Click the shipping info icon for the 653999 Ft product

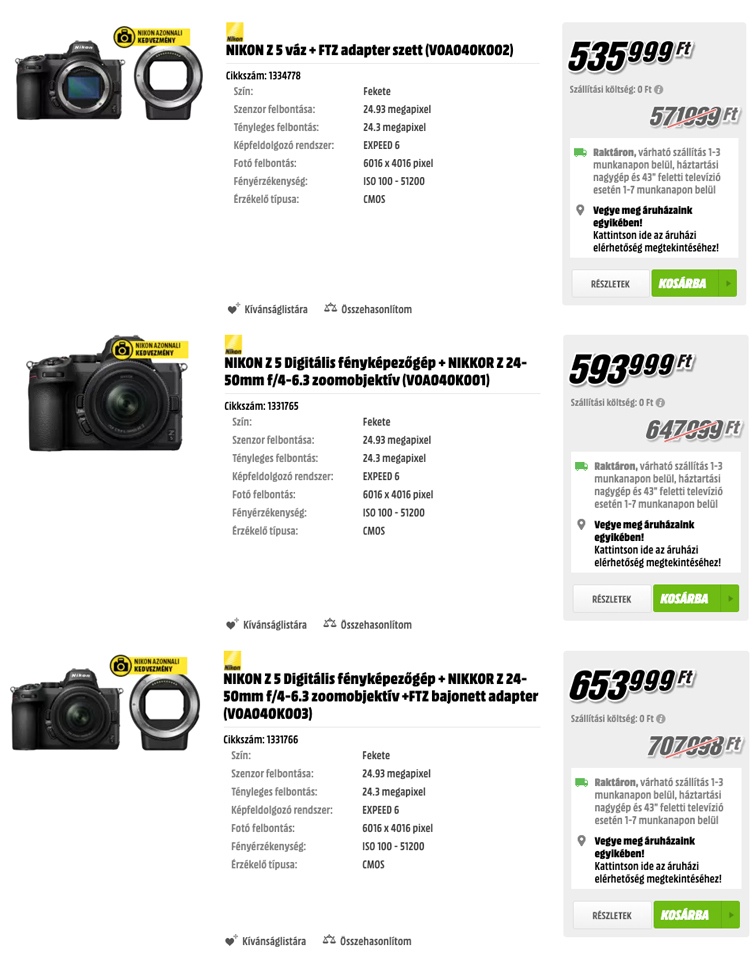pos(661,718)
